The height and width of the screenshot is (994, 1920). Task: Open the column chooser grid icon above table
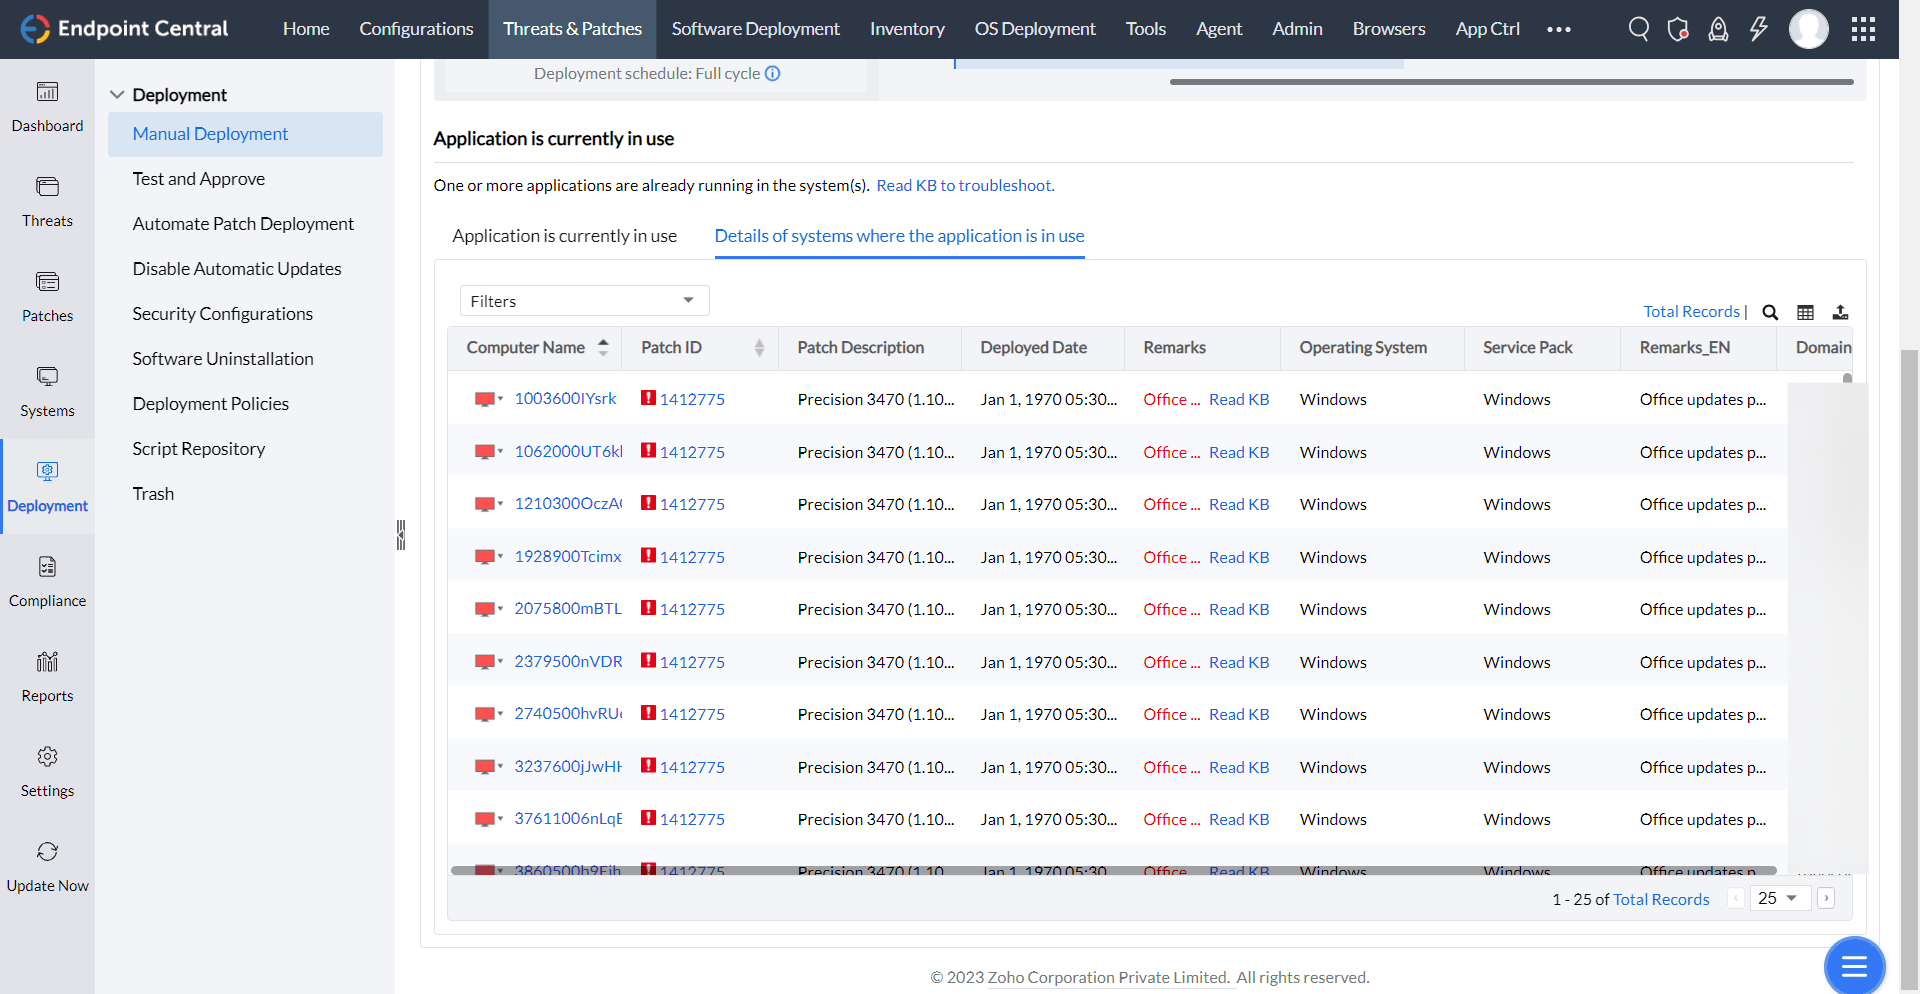tap(1806, 312)
